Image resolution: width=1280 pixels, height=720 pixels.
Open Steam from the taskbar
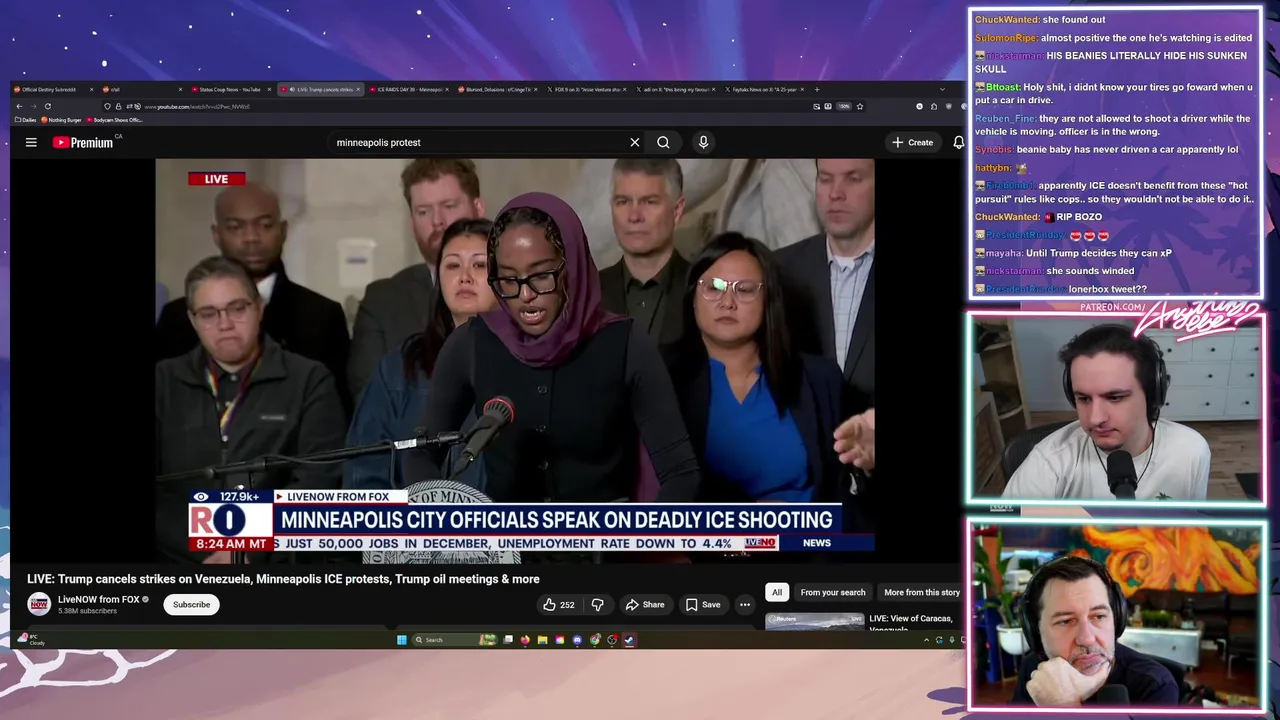[628, 640]
